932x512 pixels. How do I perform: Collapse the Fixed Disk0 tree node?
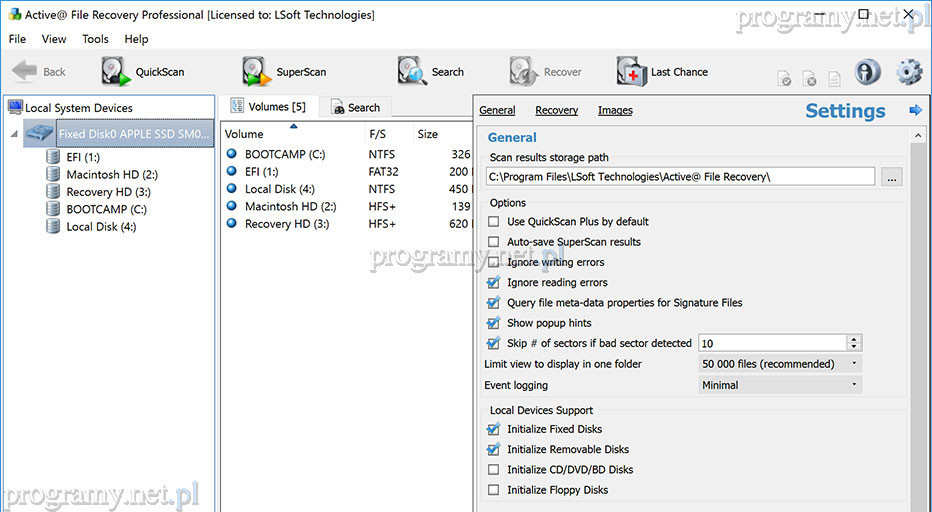[15, 133]
